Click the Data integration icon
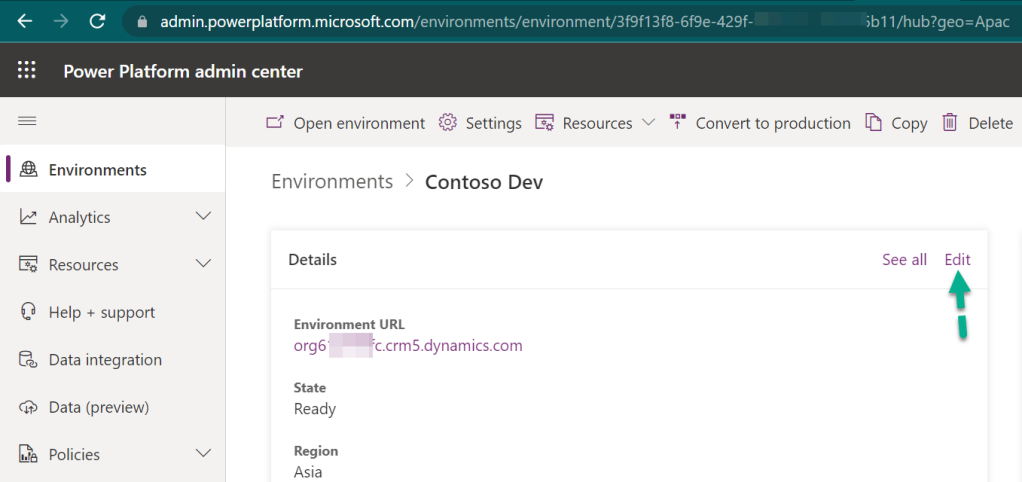The image size is (1022, 482). click(x=28, y=360)
